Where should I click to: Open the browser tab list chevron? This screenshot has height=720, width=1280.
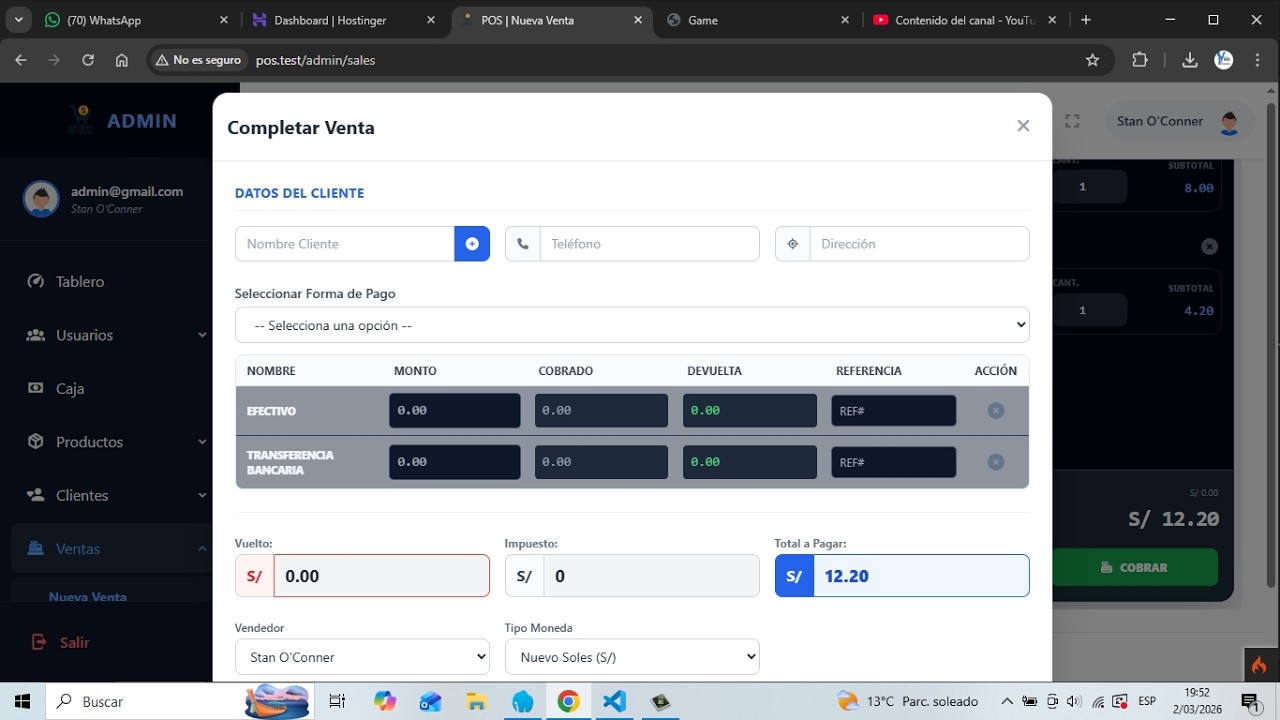click(x=19, y=20)
